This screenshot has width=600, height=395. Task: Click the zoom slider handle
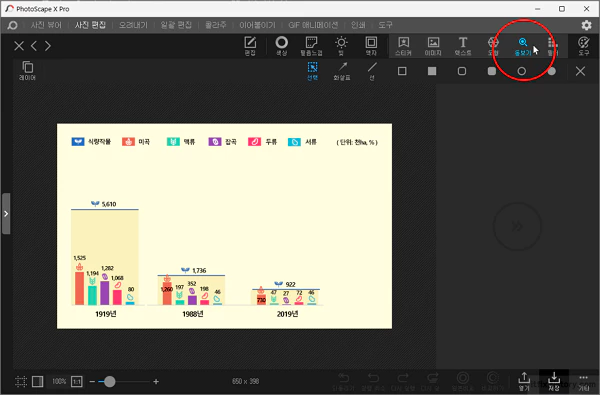109,382
